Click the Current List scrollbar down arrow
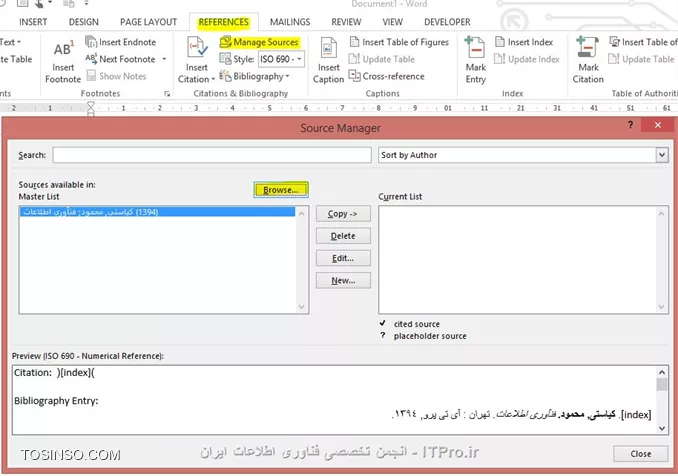 661,307
